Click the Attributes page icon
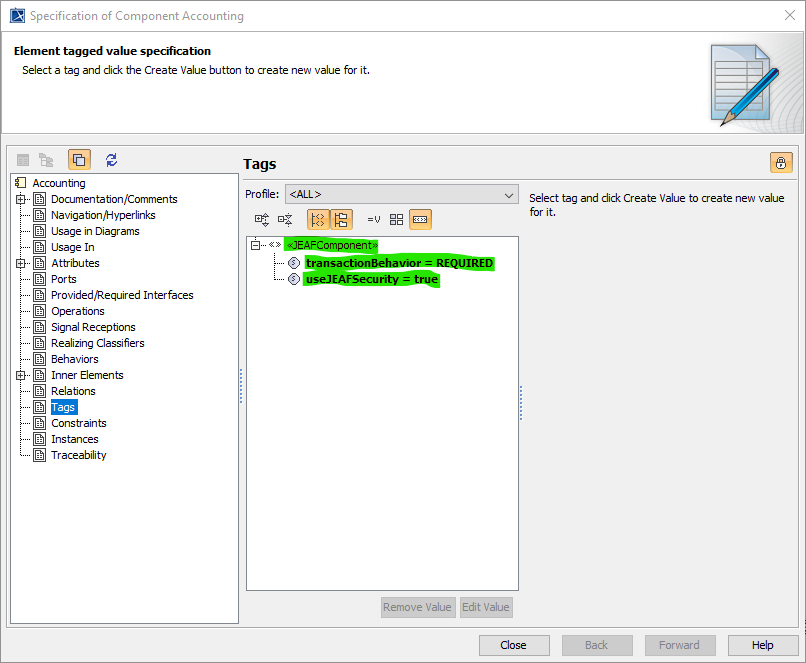The width and height of the screenshot is (806, 663). (x=40, y=264)
